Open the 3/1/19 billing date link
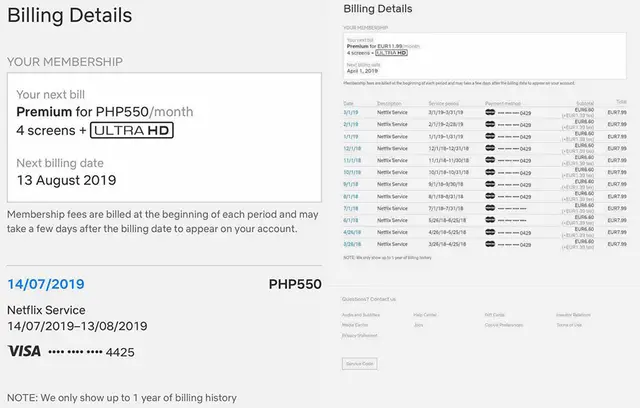The height and width of the screenshot is (408, 640). (x=350, y=112)
